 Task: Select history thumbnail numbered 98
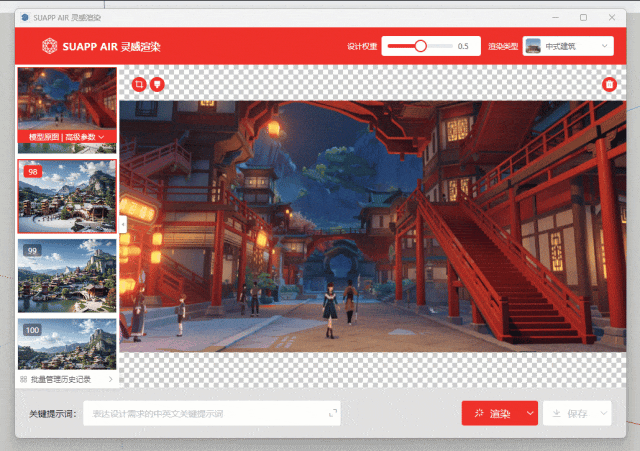[67, 196]
